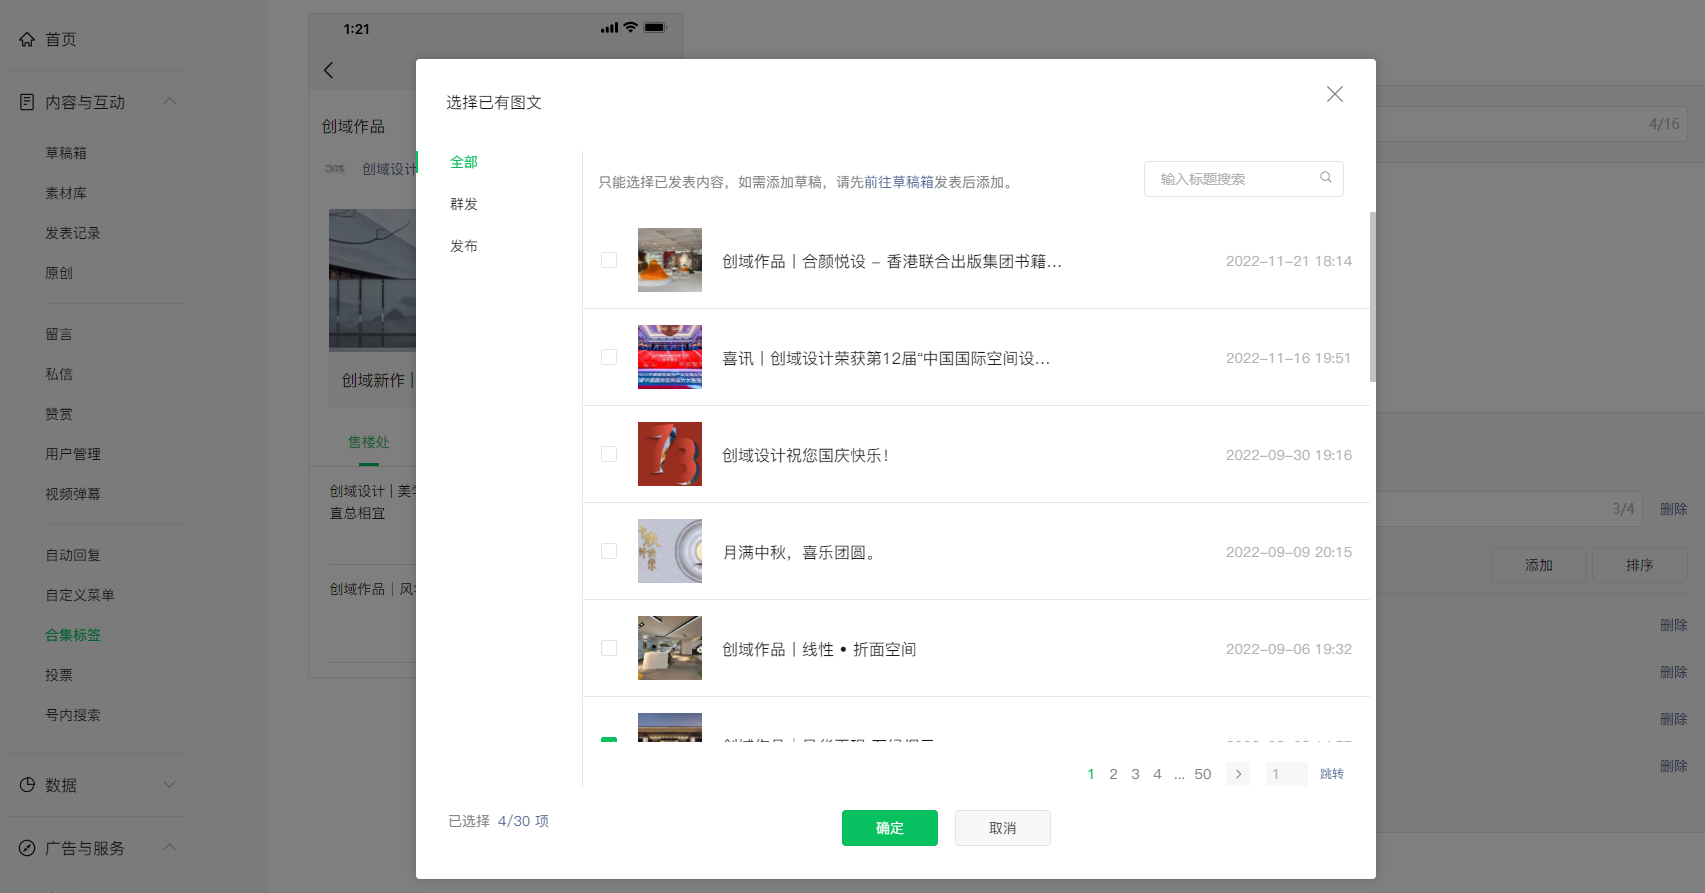This screenshot has width=1705, height=893.
Task: Open 私信 in sidebar
Action: pos(59,374)
